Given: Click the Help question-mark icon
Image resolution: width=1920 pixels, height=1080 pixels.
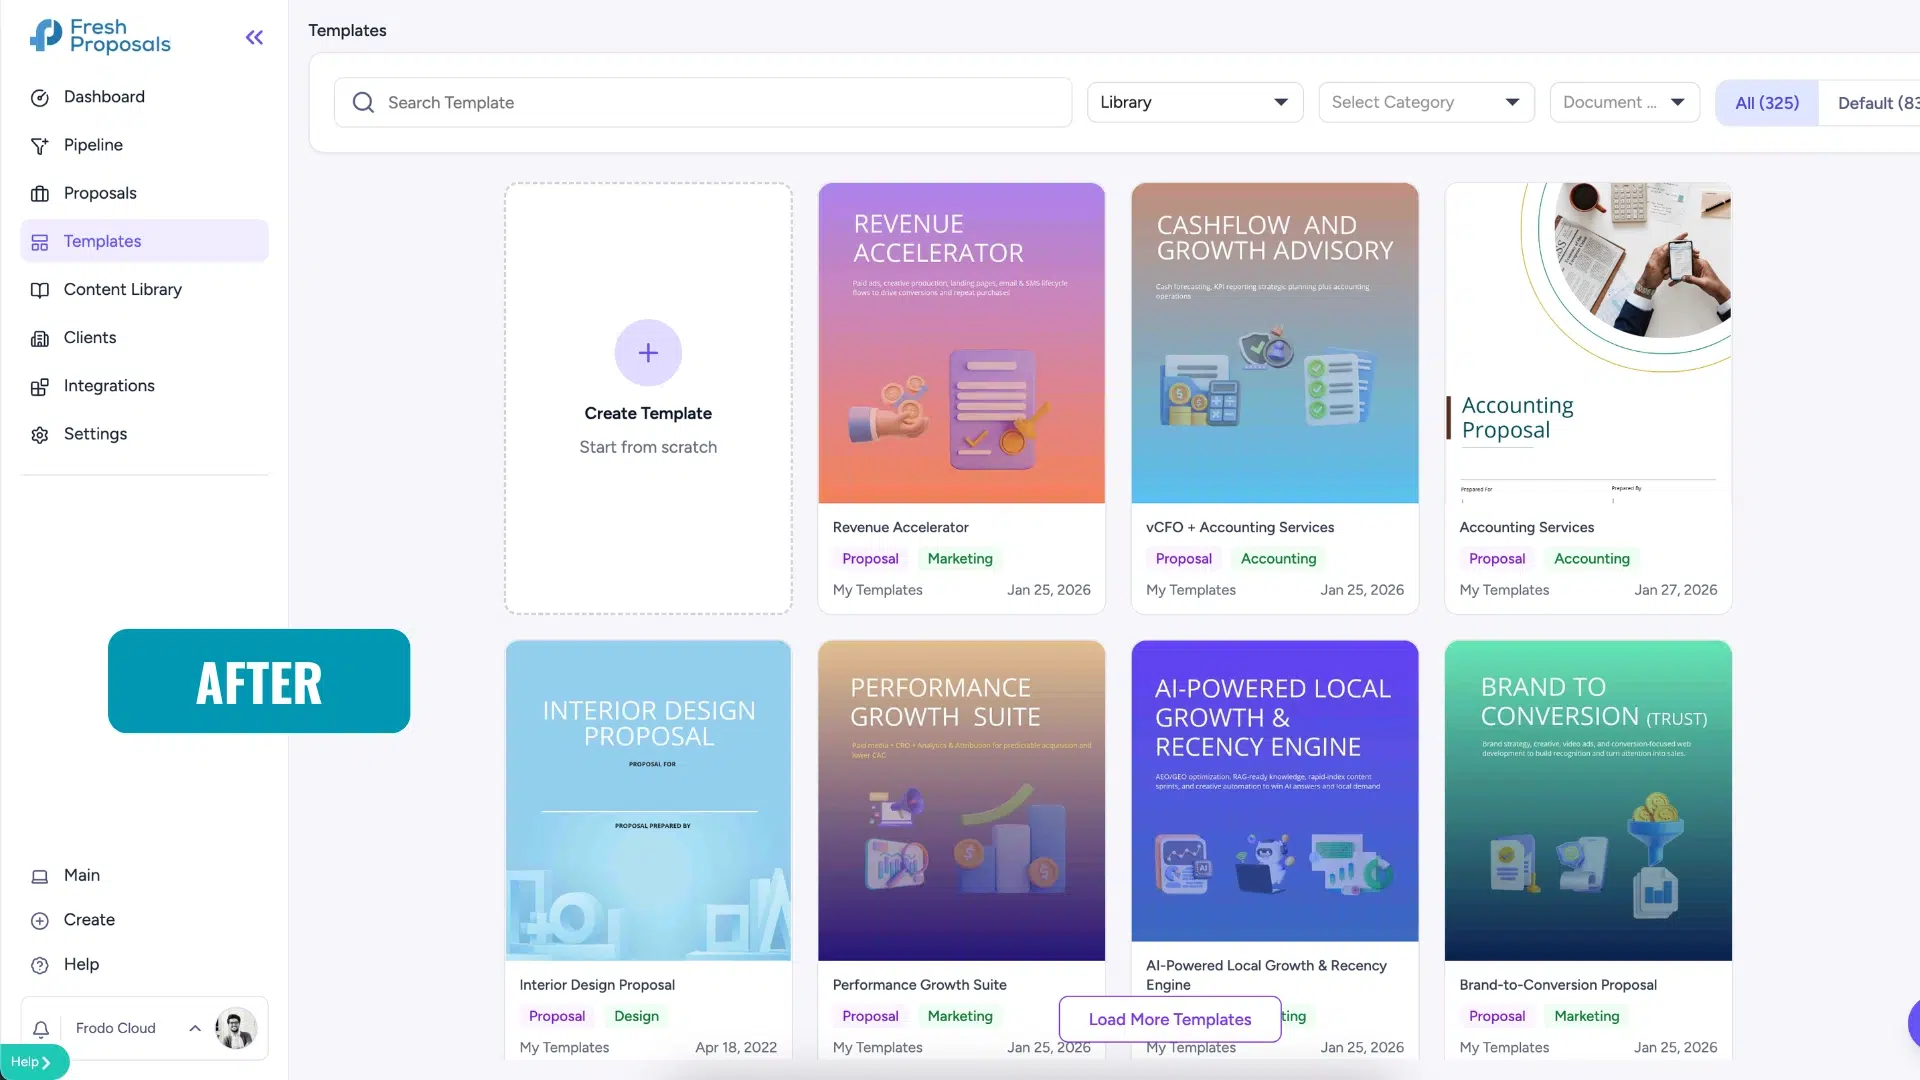Looking at the screenshot, I should pyautogui.click(x=40, y=965).
